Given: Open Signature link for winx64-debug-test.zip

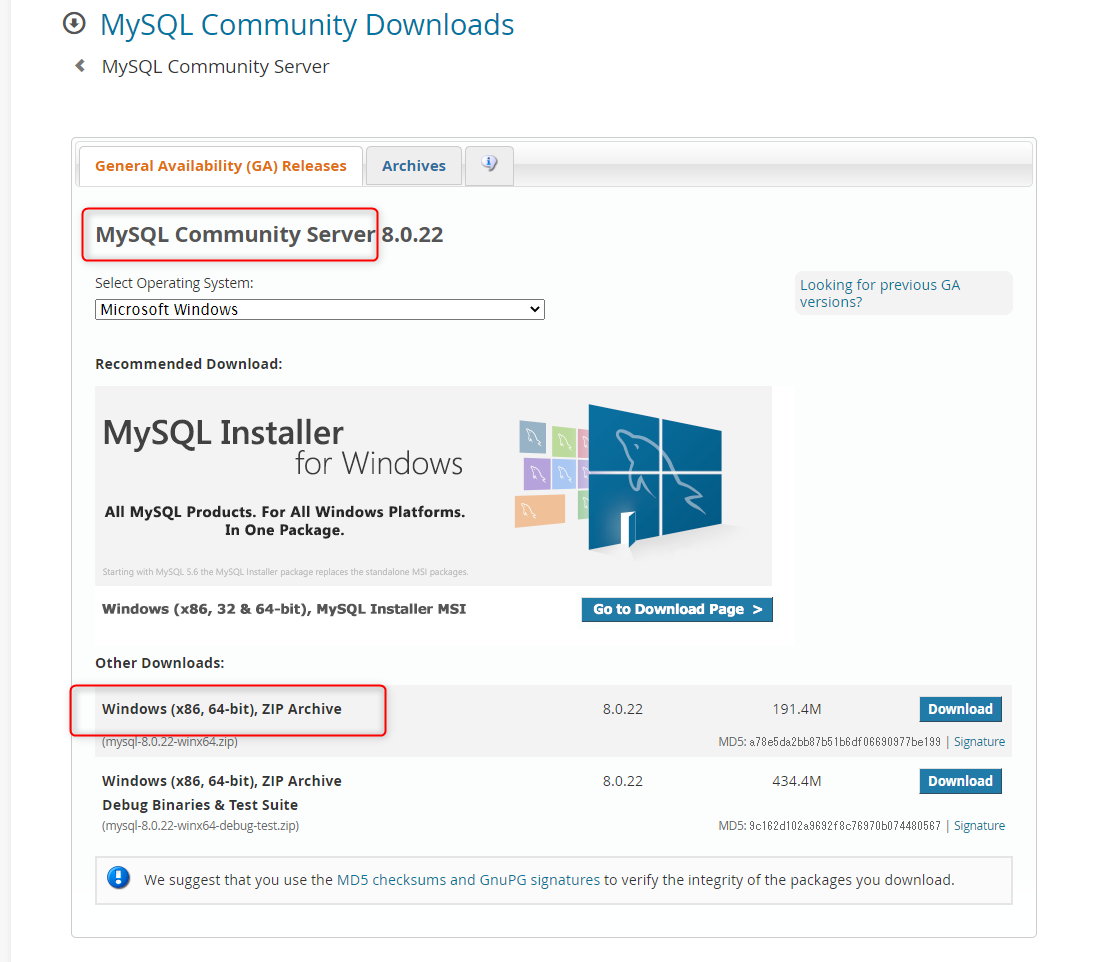Looking at the screenshot, I should point(979,825).
